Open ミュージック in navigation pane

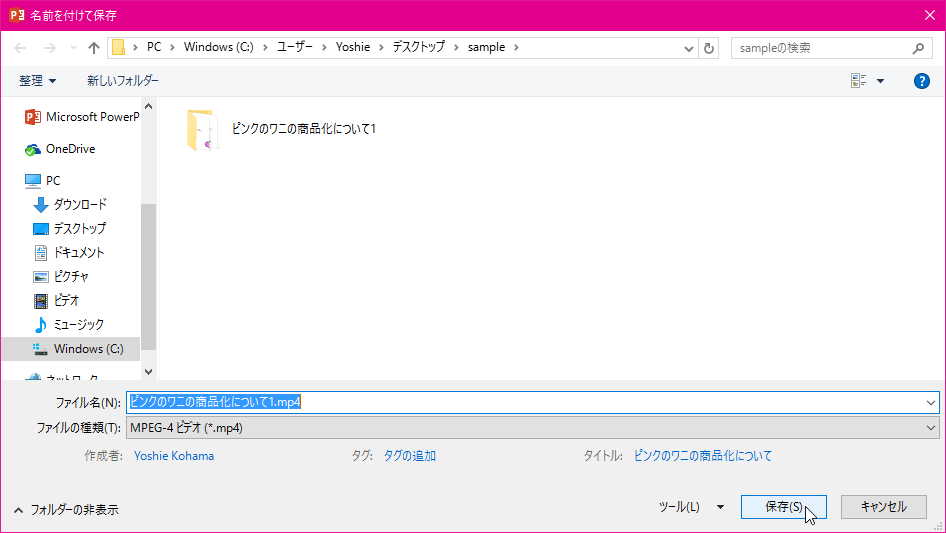pyautogui.click(x=69, y=325)
